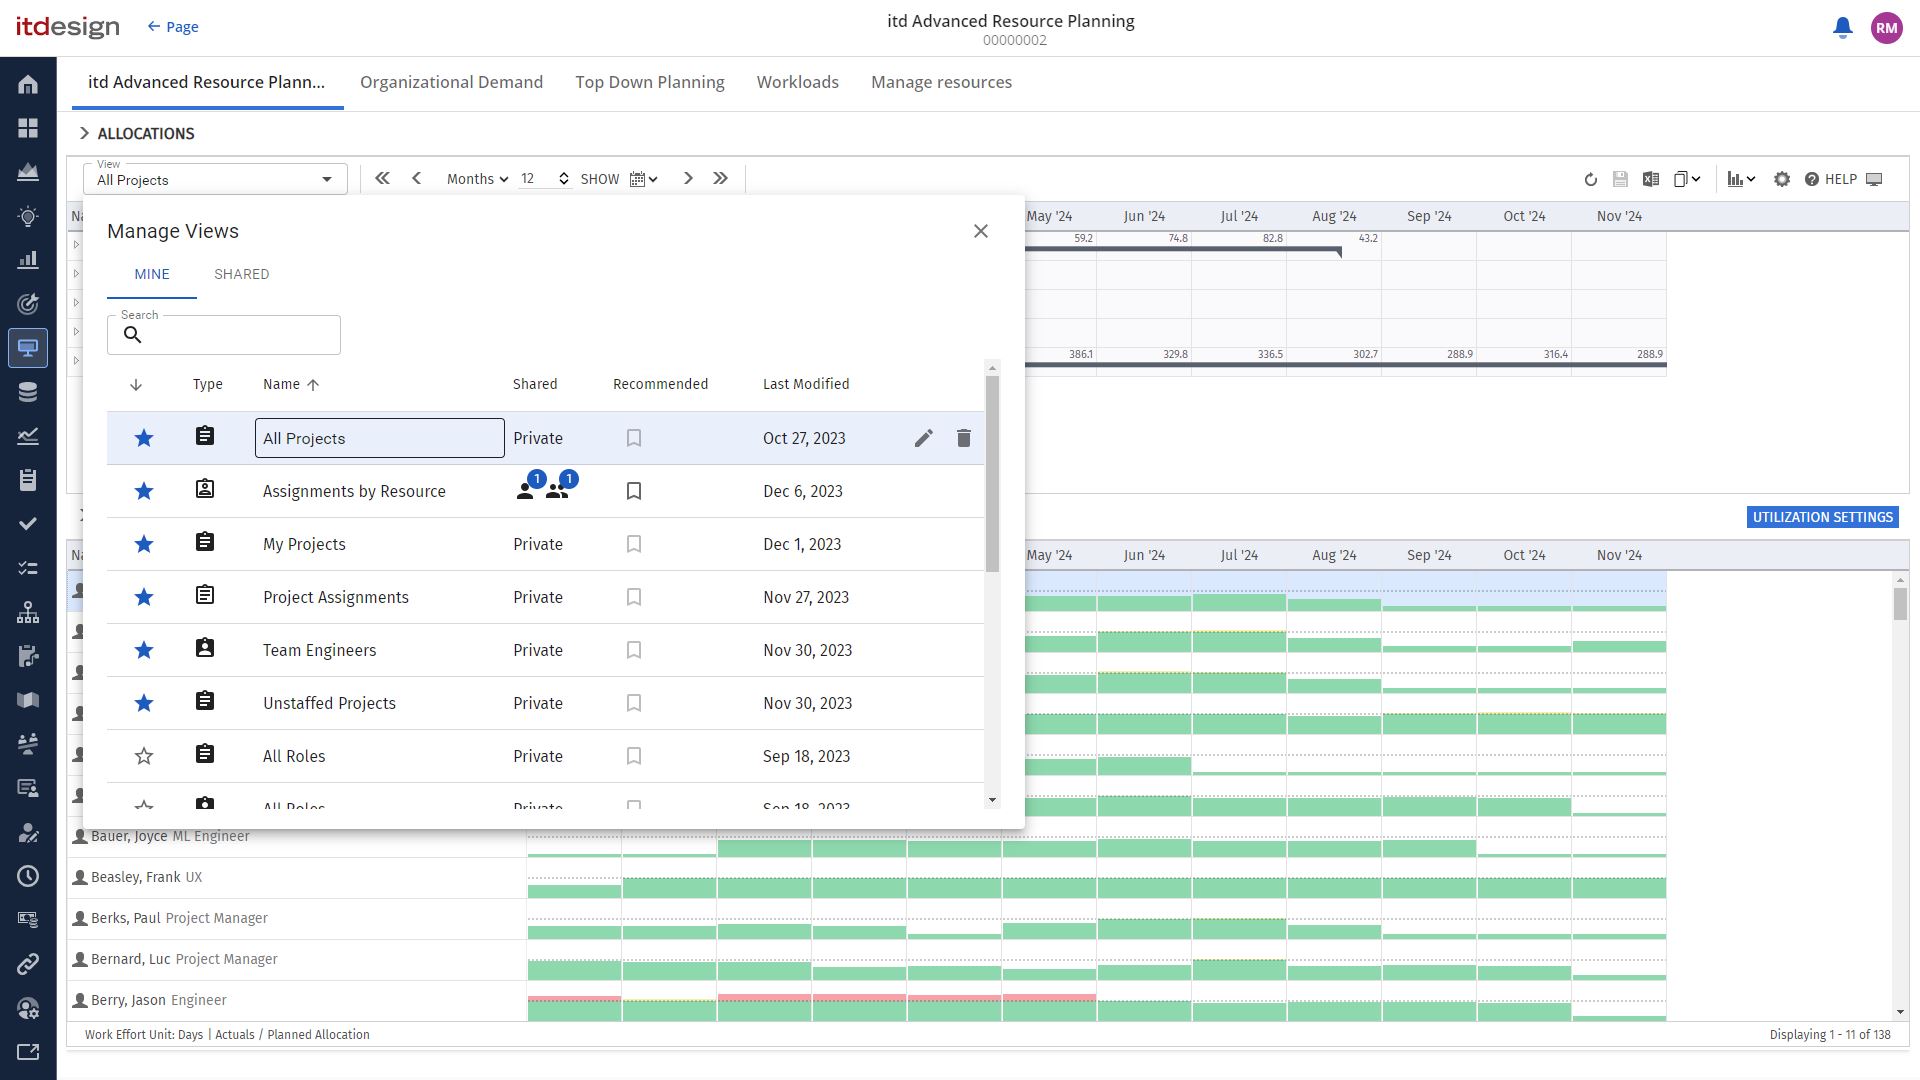
Task: Open the lightbulb ideas icon in sidebar
Action: 28,216
